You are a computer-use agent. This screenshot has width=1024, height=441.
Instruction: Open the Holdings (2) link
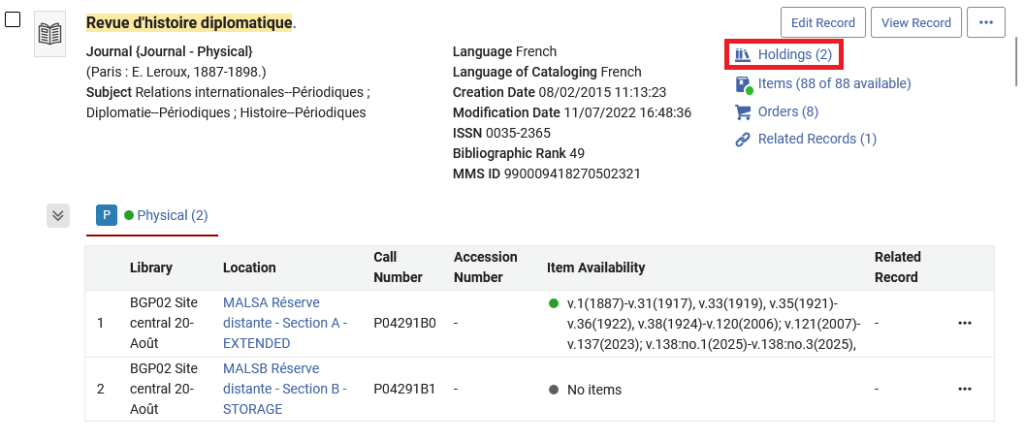point(794,54)
